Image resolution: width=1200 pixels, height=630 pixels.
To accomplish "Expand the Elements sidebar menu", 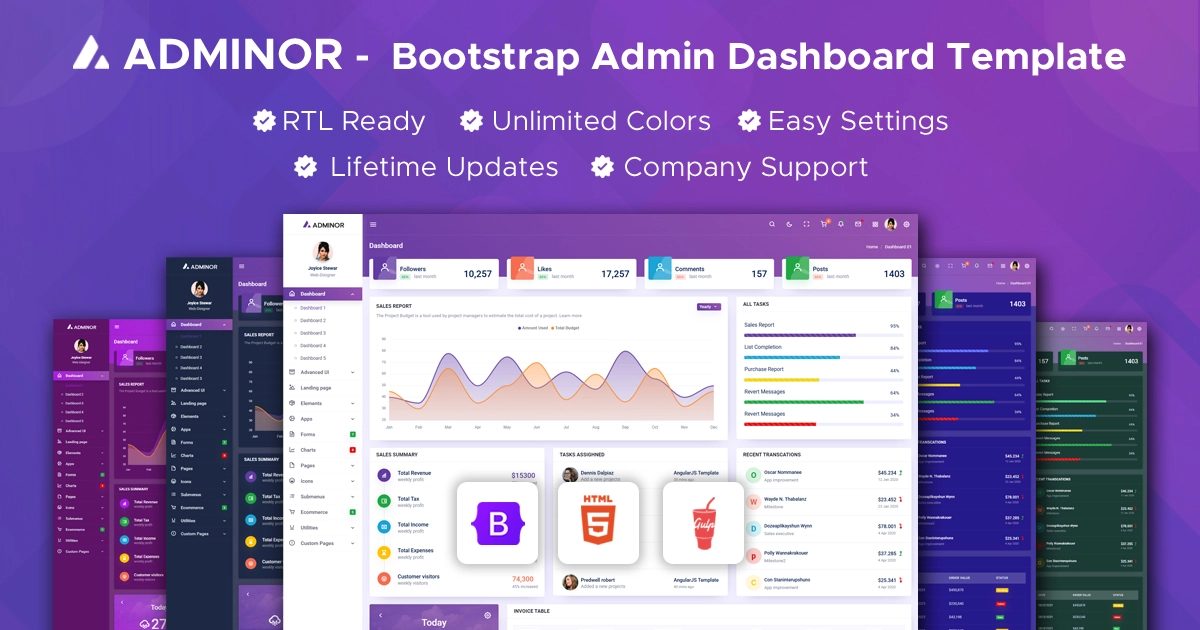I will [322, 403].
